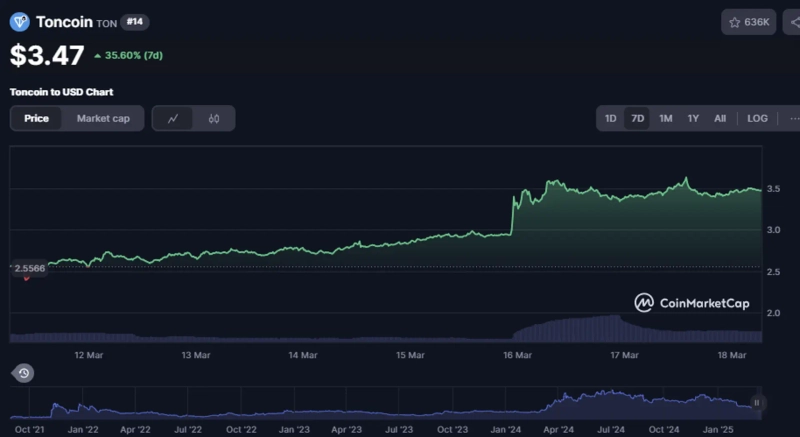This screenshot has width=800, height=437.
Task: Switch to line chart view
Action: [x=173, y=118]
